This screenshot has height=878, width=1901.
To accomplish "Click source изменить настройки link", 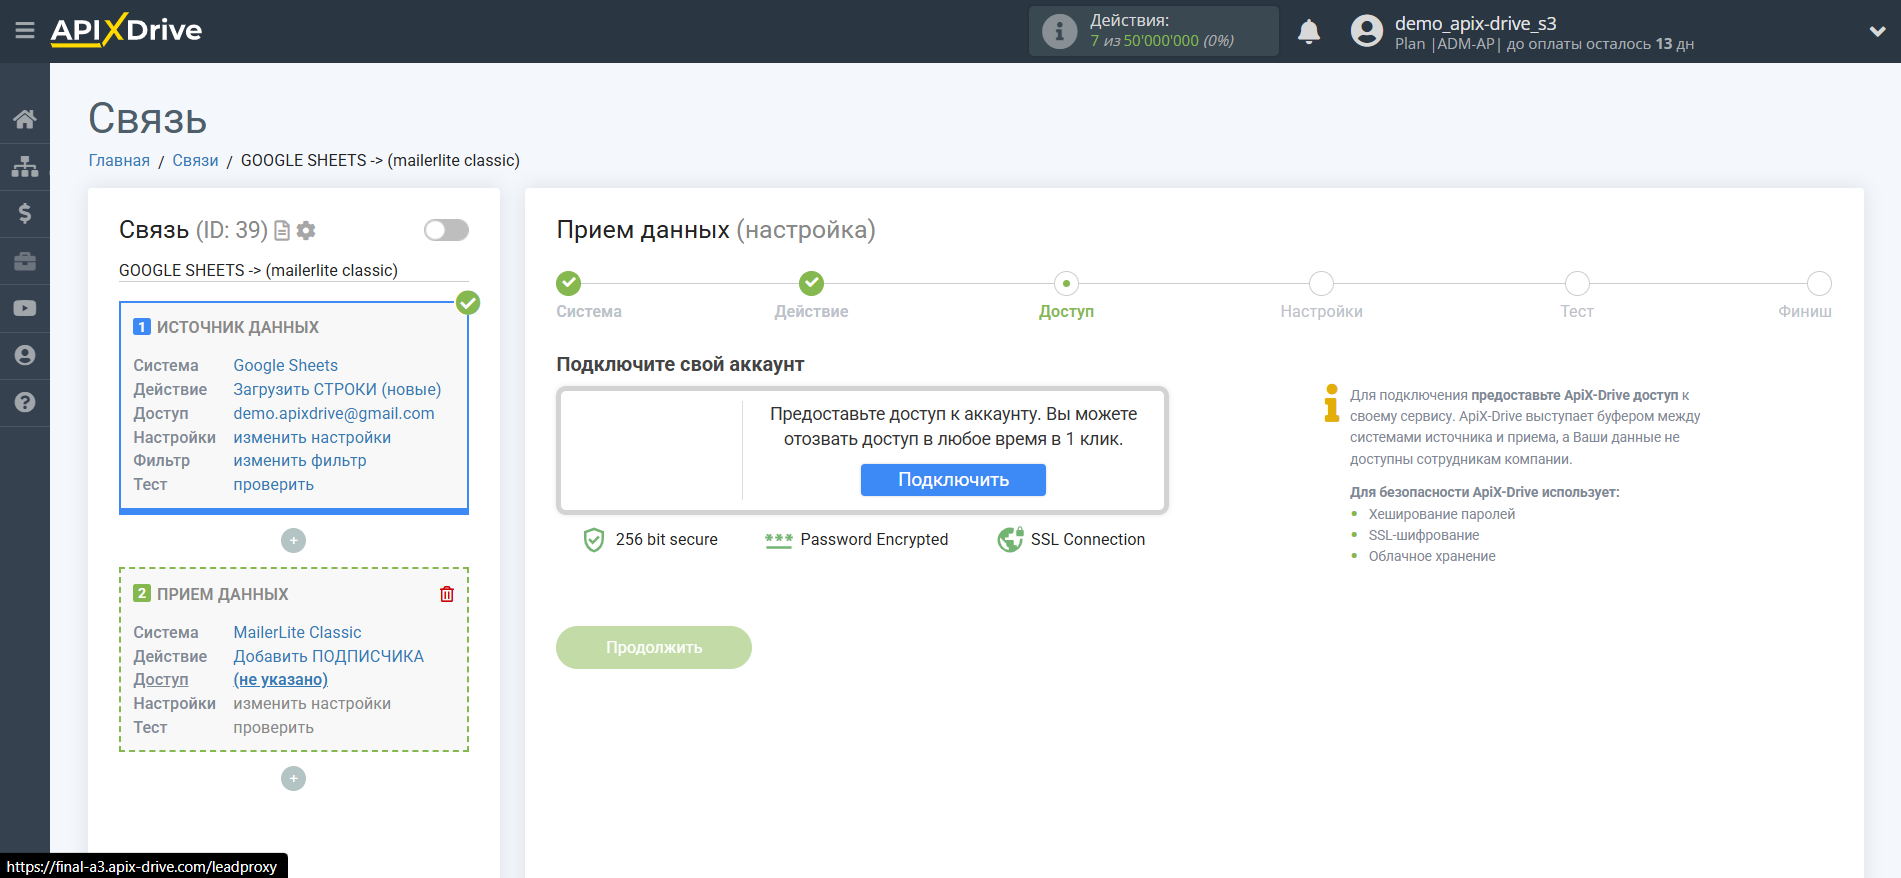I will (312, 438).
